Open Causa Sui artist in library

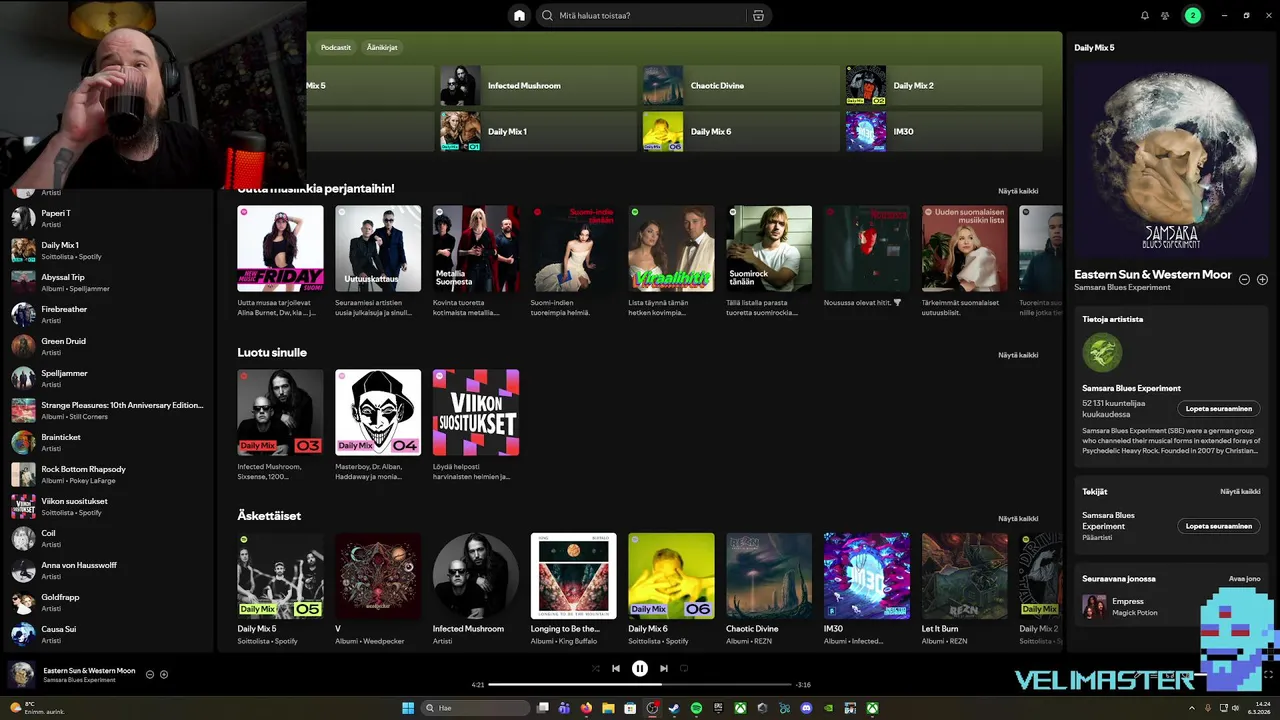click(x=108, y=634)
